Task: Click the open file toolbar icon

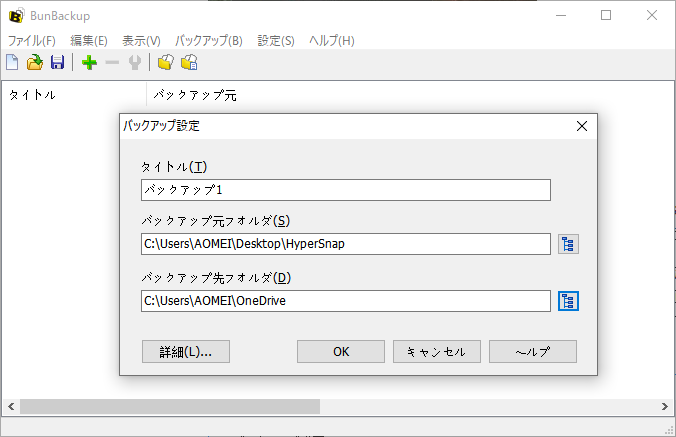Action: tap(35, 63)
